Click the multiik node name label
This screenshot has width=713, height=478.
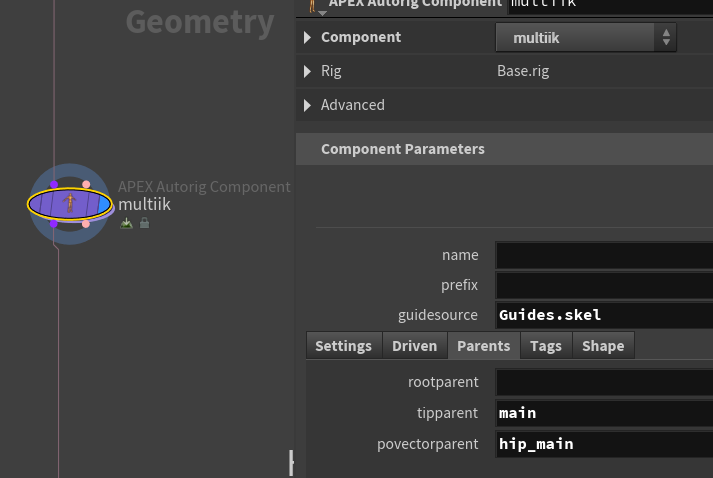144,204
